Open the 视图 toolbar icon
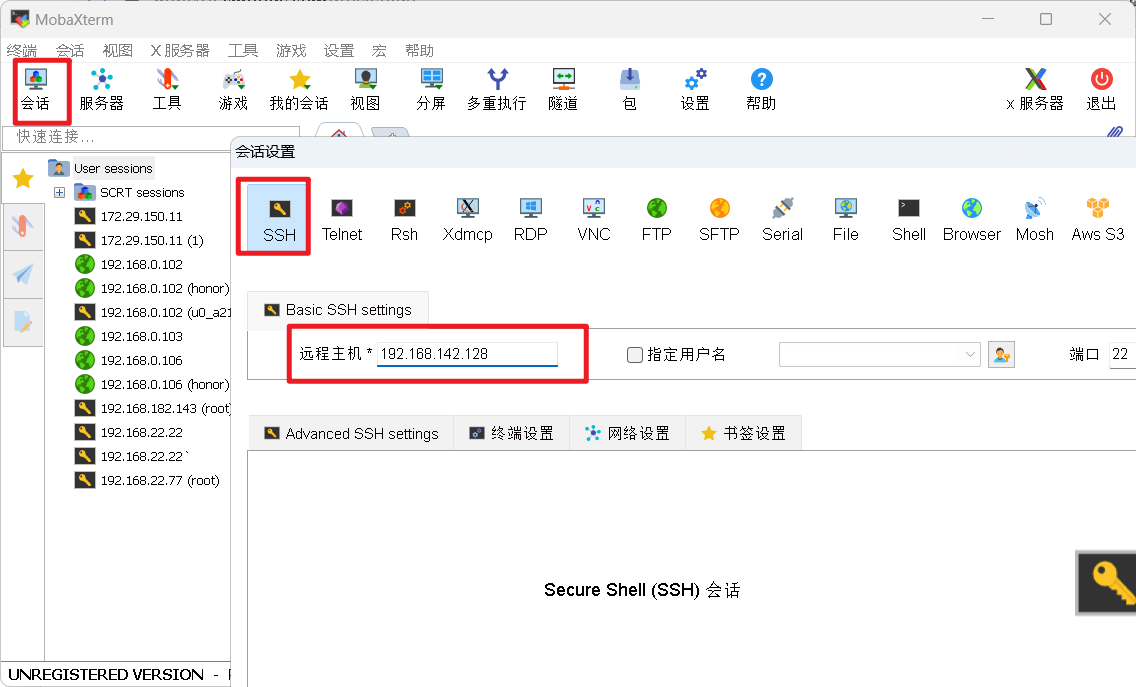Screen dimensions: 1136x687 click(365, 91)
